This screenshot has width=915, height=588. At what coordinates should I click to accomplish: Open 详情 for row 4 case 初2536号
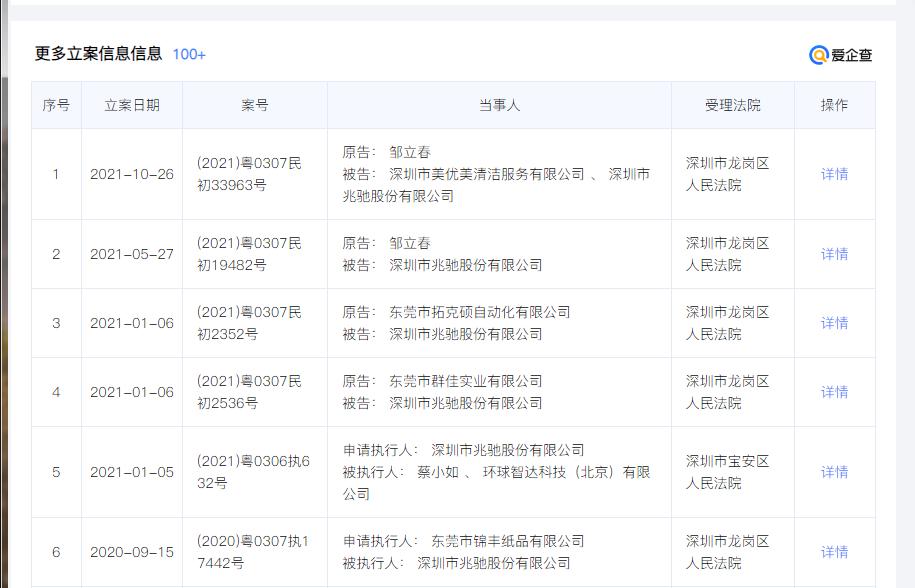tap(834, 391)
